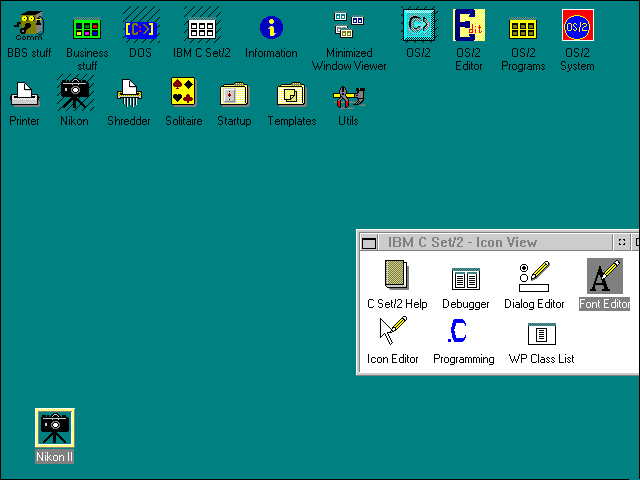The height and width of the screenshot is (480, 640).
Task: Open the Startup folder icon
Action: click(234, 95)
